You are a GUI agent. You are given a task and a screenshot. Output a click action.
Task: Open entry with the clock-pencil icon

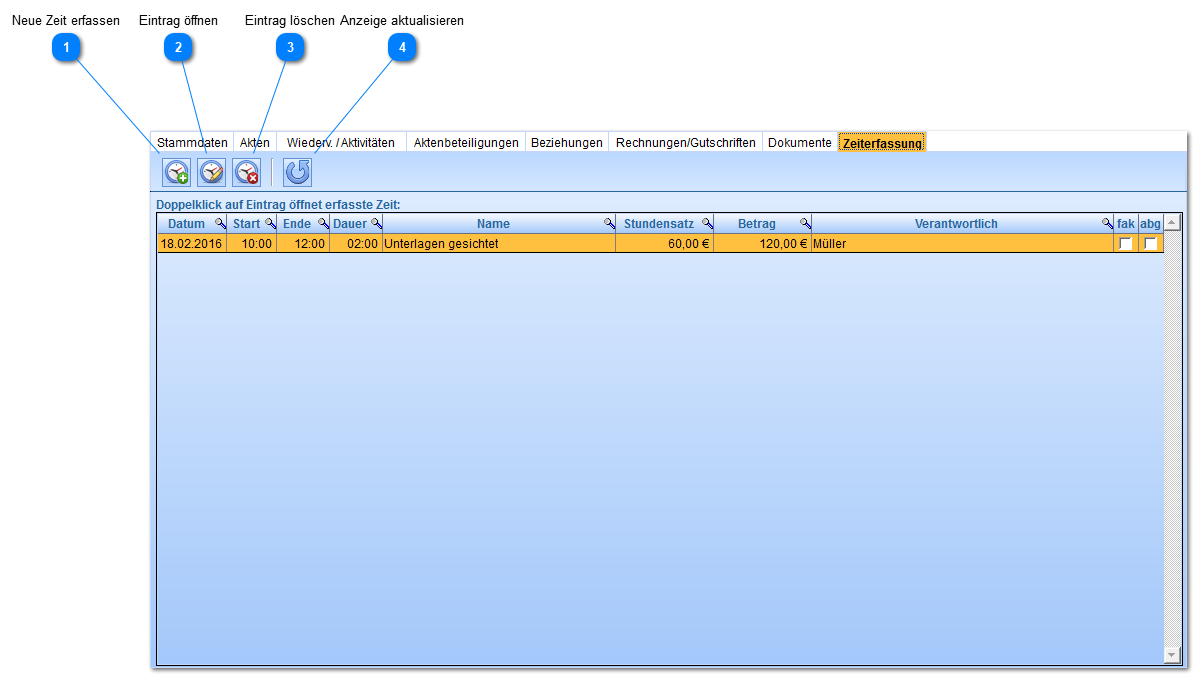click(212, 173)
